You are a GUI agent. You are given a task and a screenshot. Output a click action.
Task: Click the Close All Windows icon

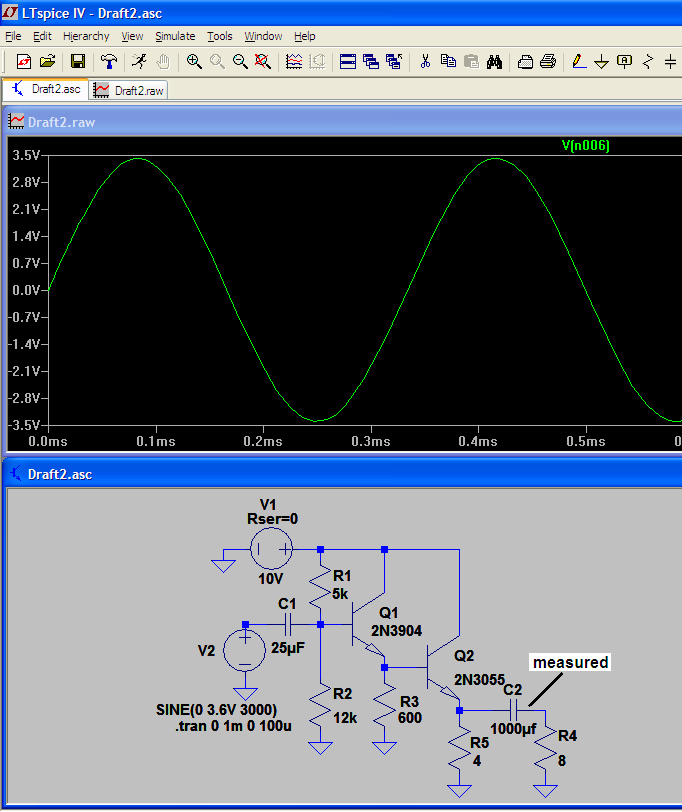[x=394, y=62]
